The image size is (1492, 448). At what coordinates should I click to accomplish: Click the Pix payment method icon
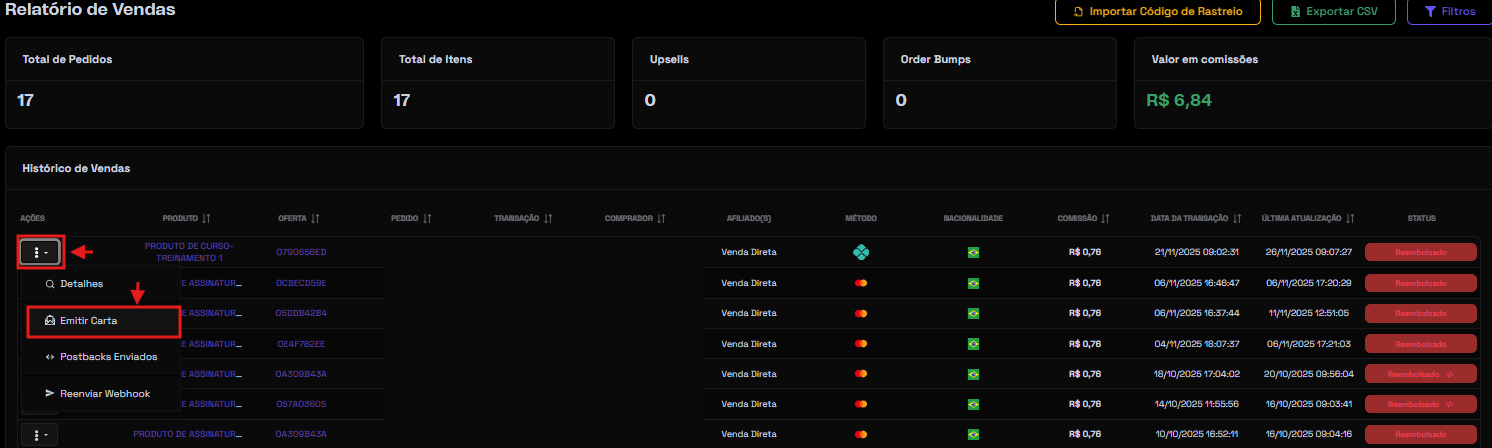[860, 252]
